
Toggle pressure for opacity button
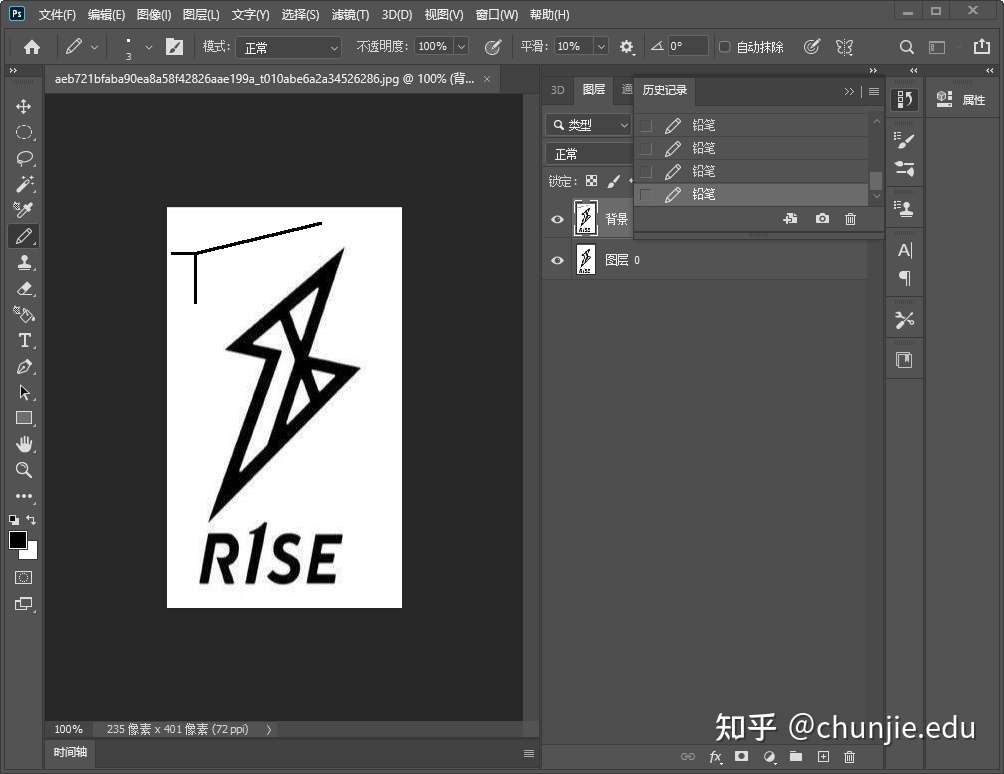(492, 47)
